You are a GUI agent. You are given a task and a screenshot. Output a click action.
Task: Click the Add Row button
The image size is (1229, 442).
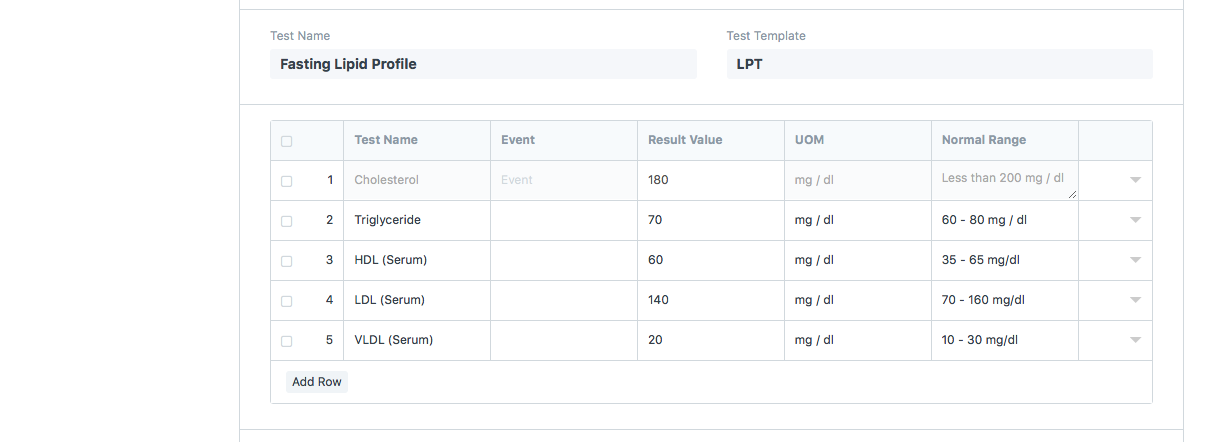[x=316, y=382]
